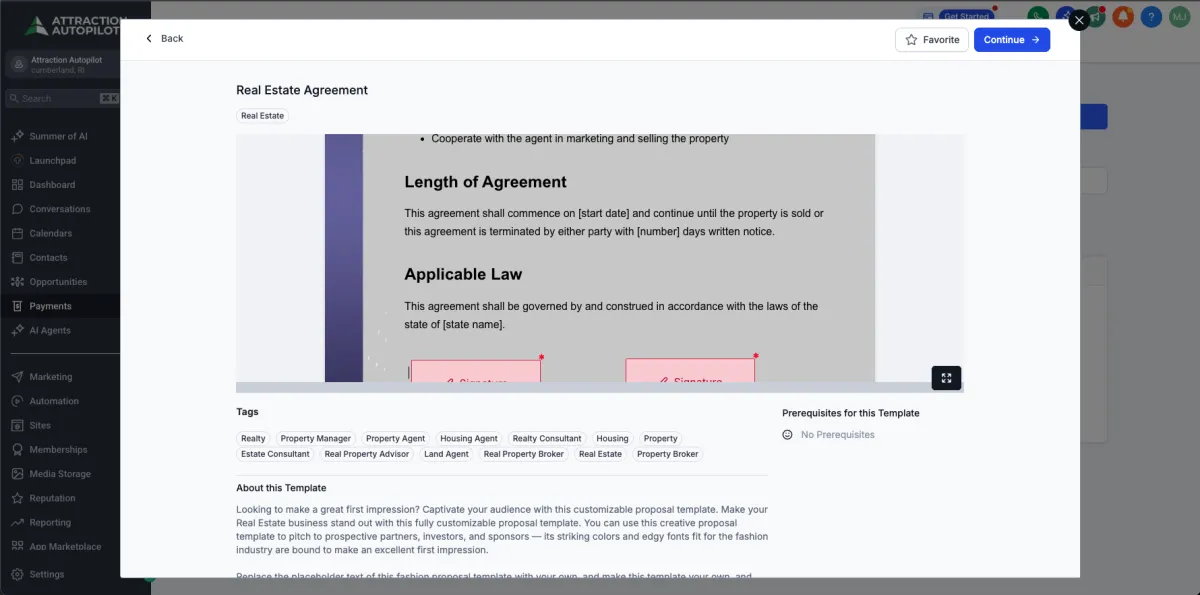This screenshot has height=595, width=1200.
Task: Select the Property Agent tag
Action: (395, 438)
